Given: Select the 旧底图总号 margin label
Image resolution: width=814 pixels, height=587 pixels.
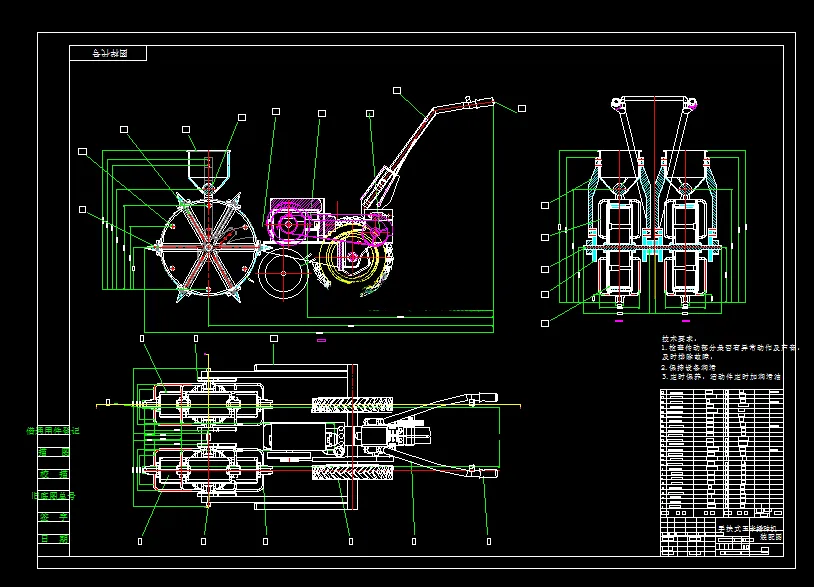Looking at the screenshot, I should coord(53,496).
